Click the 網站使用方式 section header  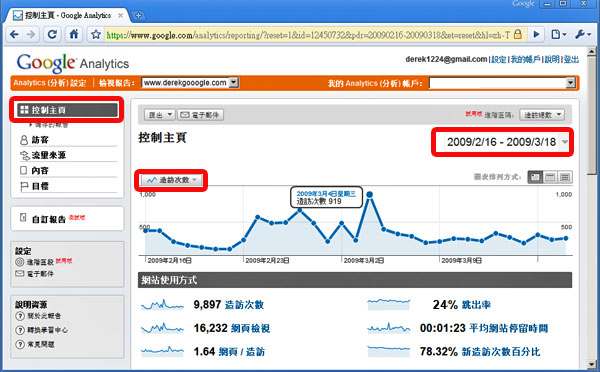(x=355, y=280)
